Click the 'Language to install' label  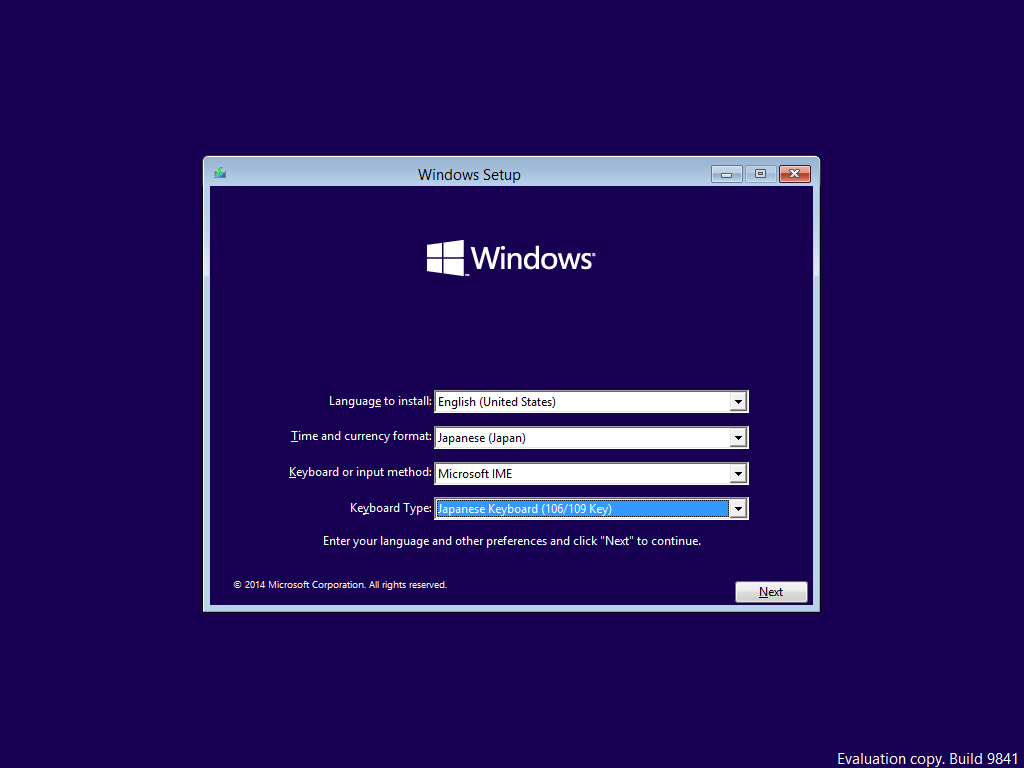pyautogui.click(x=380, y=401)
